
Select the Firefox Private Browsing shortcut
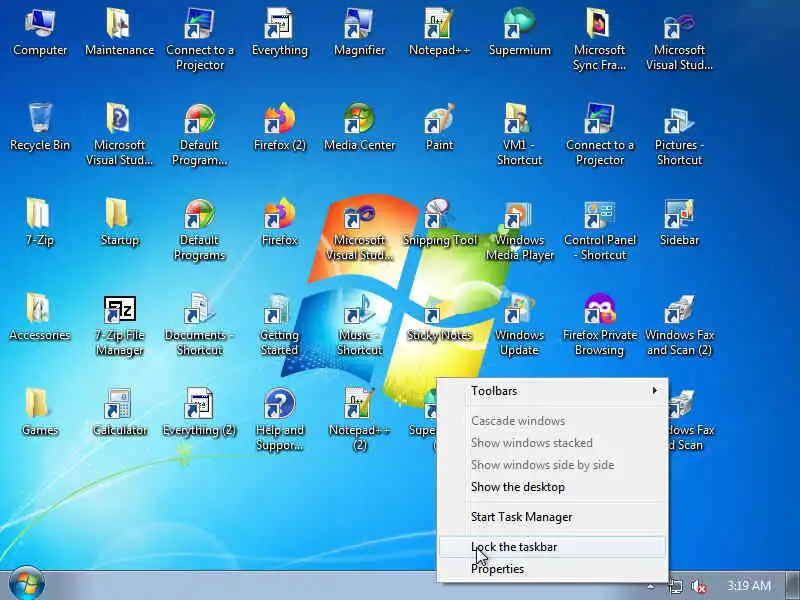point(599,325)
